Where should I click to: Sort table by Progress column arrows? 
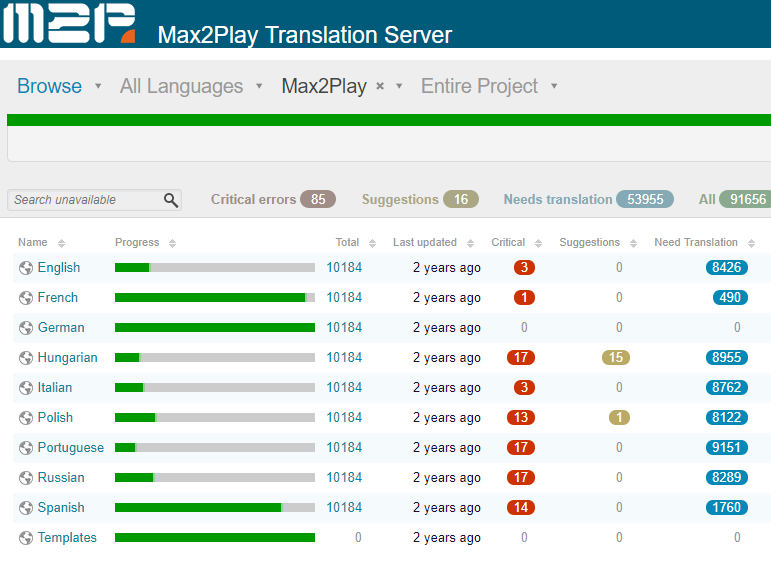pos(172,243)
